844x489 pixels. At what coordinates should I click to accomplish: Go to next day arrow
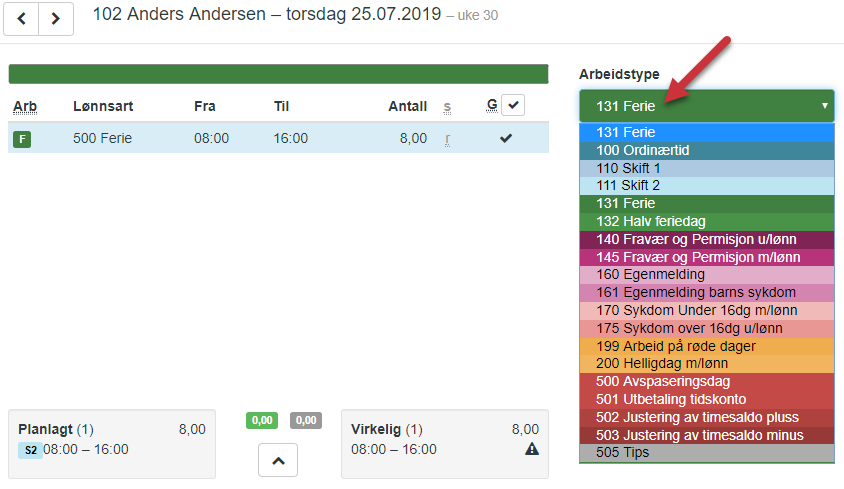click(56, 18)
